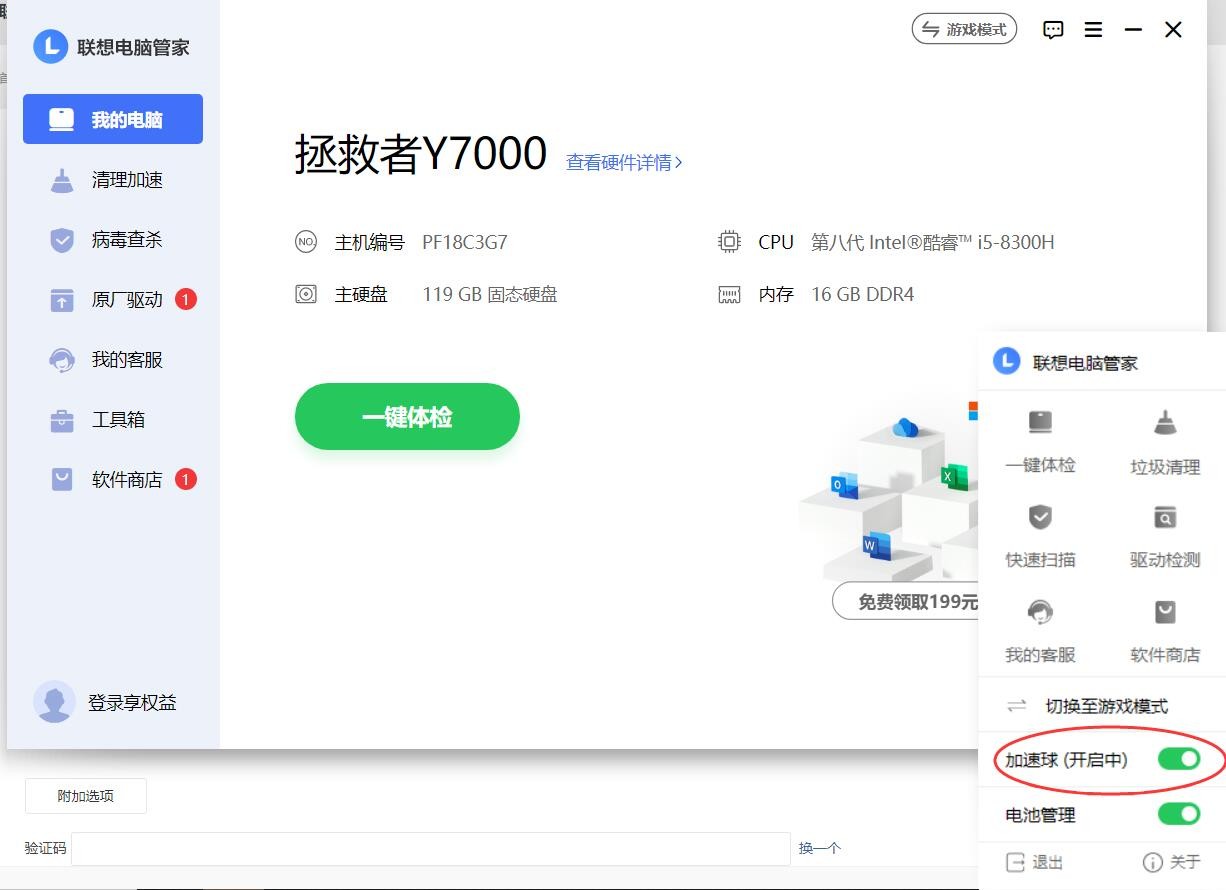1226x890 pixels.
Task: Toggle the 加速球 switch off
Action: [x=1178, y=760]
